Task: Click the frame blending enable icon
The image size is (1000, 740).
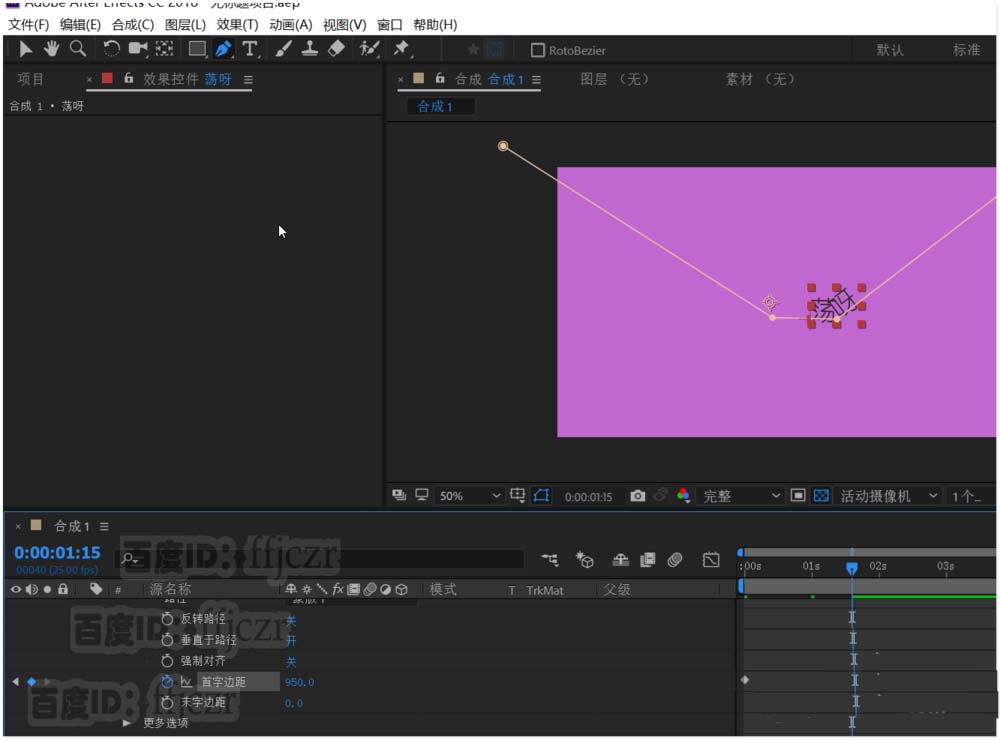Action: pos(647,560)
